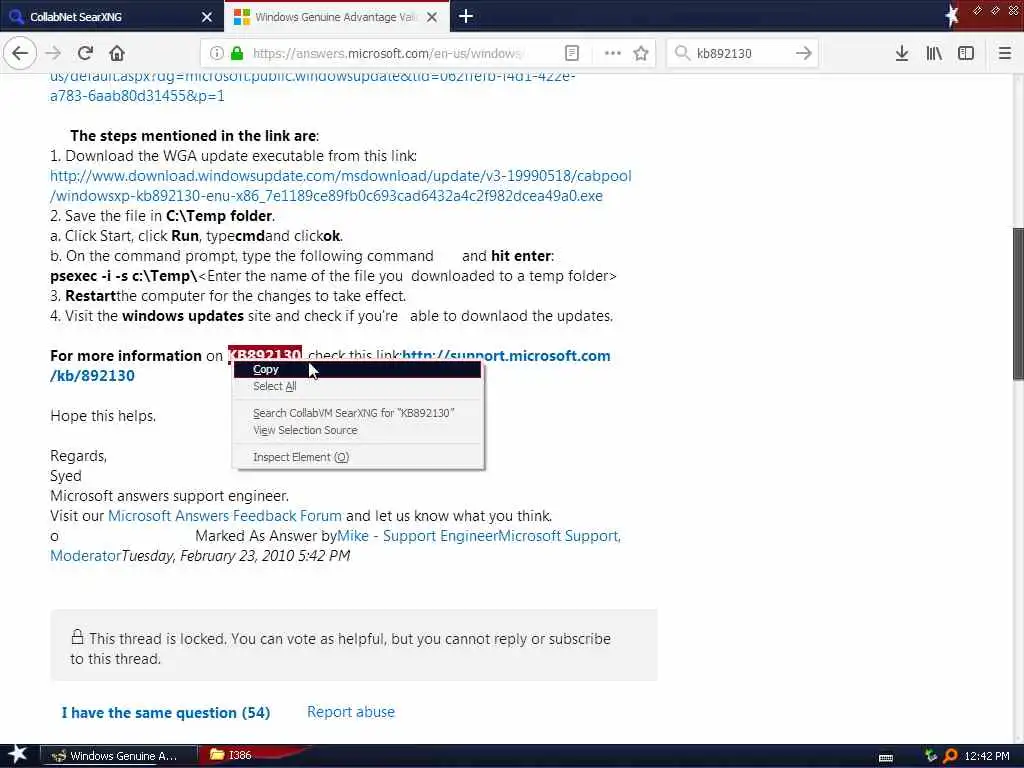Open the hamburger application menu
Viewport: 1024px width, 768px height.
pyautogui.click(x=1005, y=53)
